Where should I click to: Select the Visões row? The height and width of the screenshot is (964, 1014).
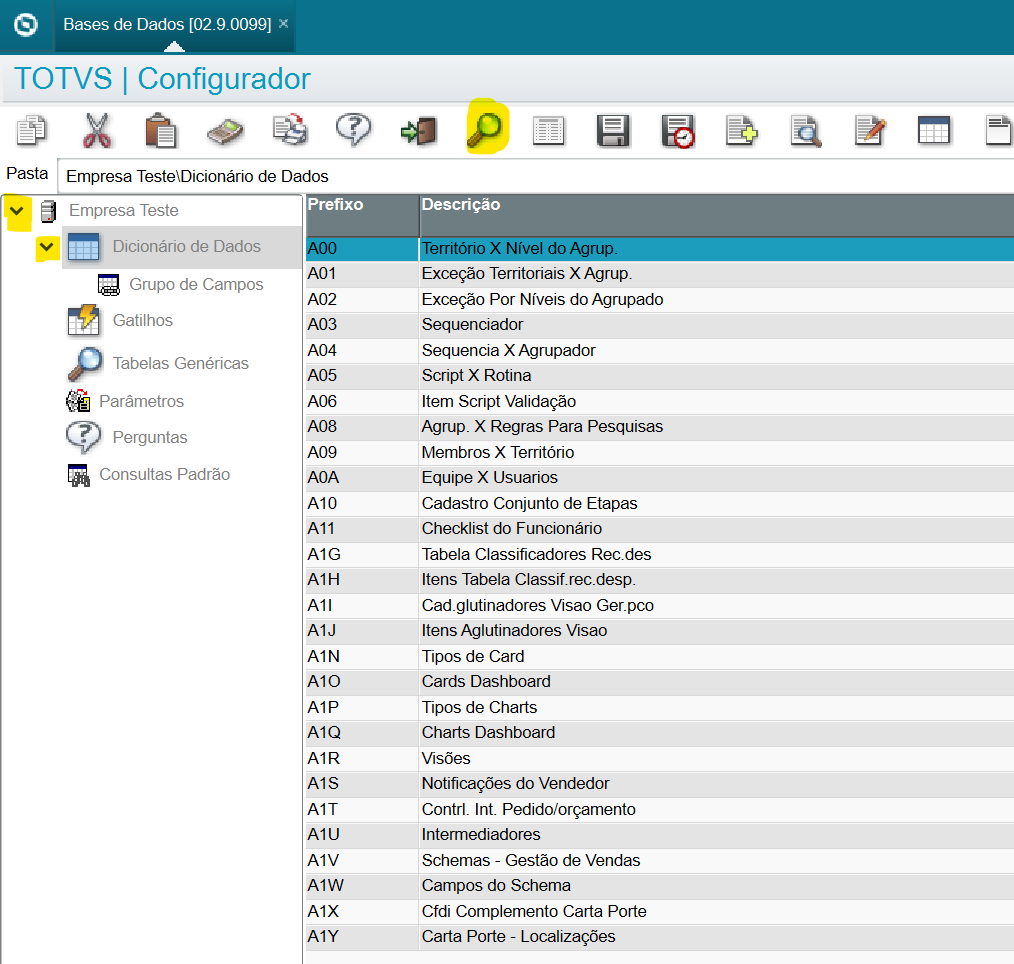click(660, 759)
